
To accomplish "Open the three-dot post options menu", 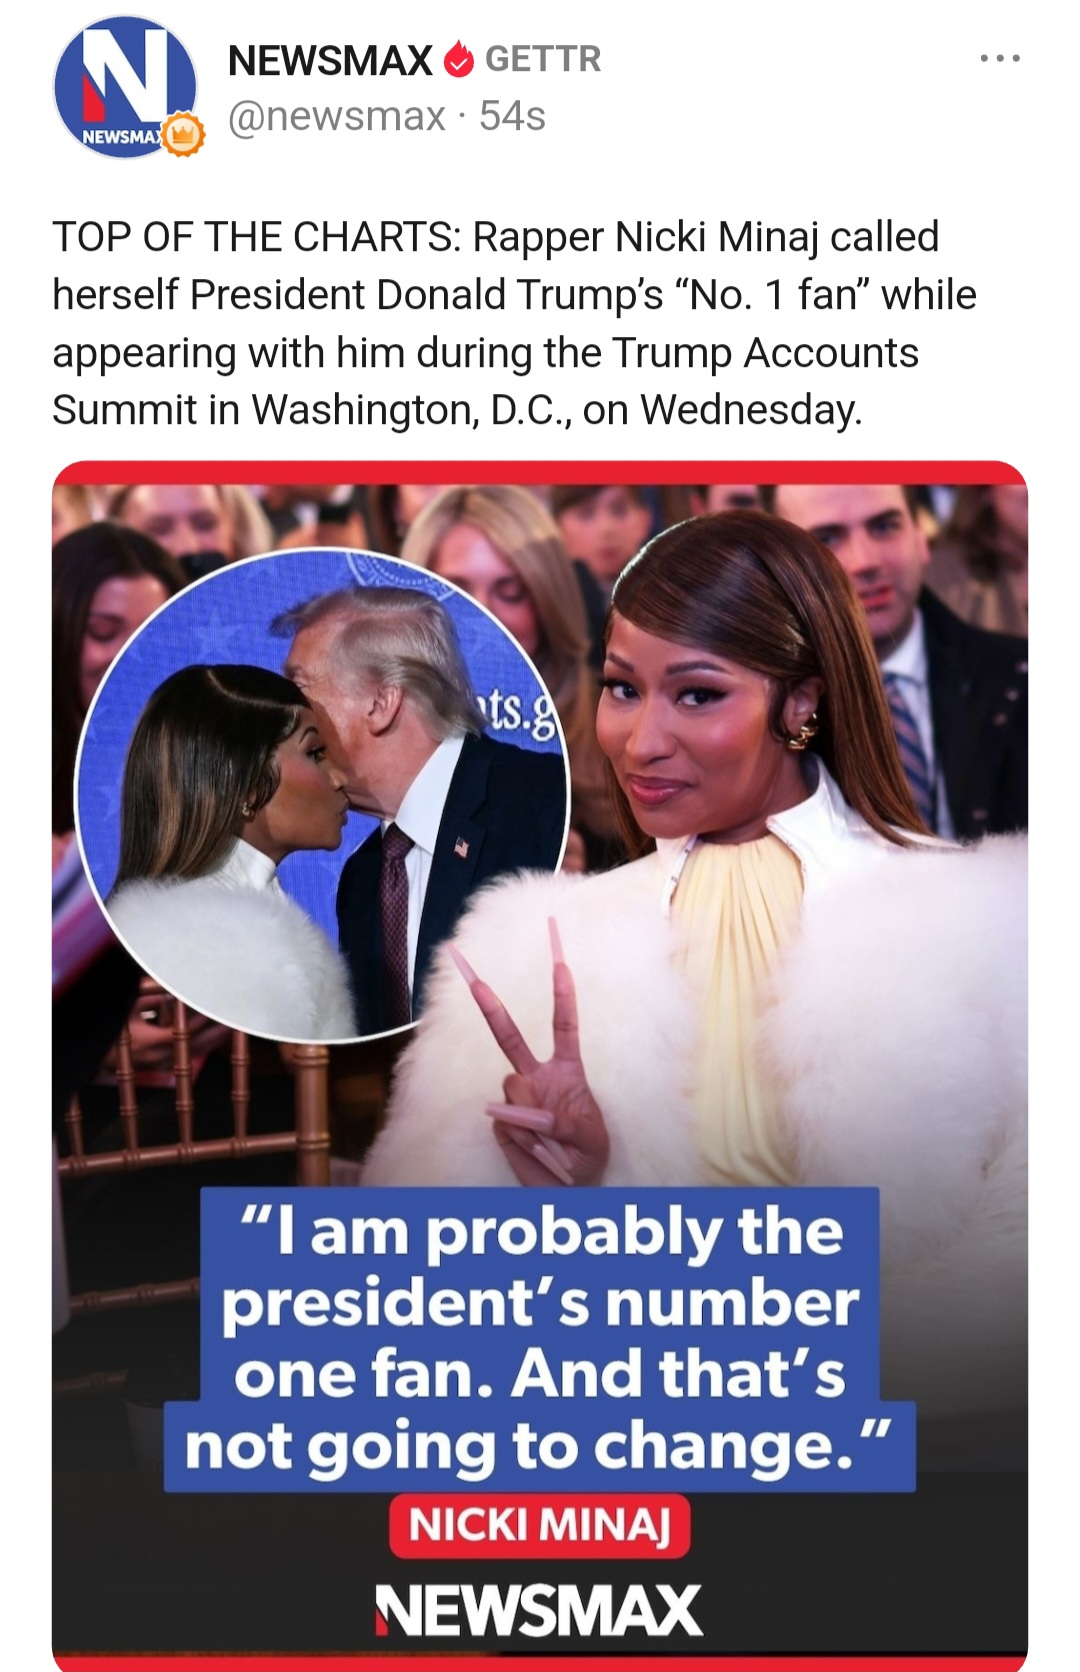I will pos(1000,59).
